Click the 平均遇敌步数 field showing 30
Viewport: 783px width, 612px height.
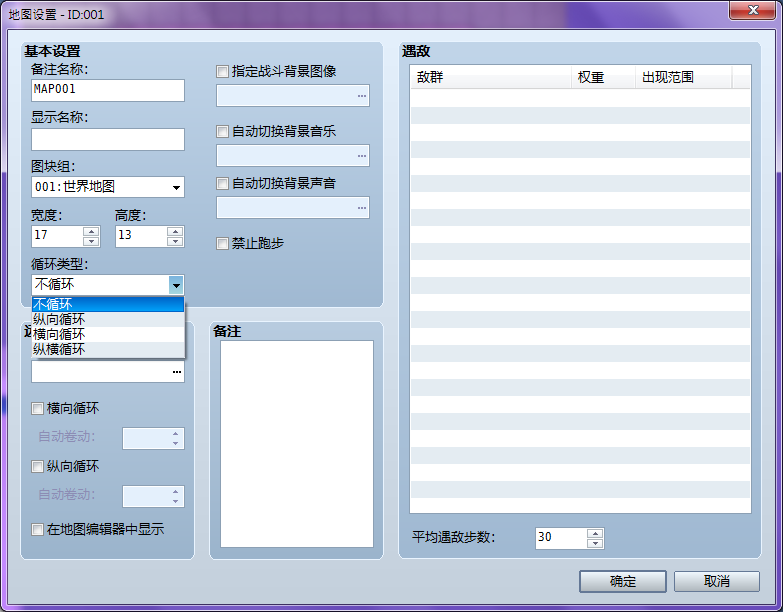tap(561, 538)
